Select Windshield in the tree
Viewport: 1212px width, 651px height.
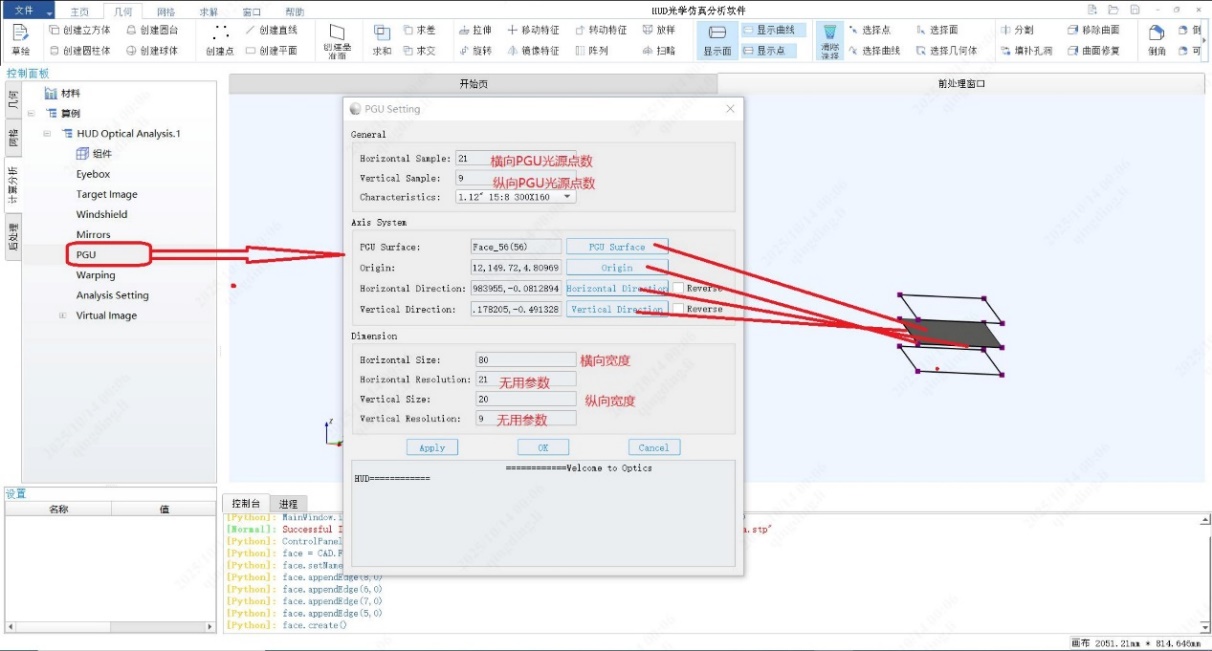(102, 214)
